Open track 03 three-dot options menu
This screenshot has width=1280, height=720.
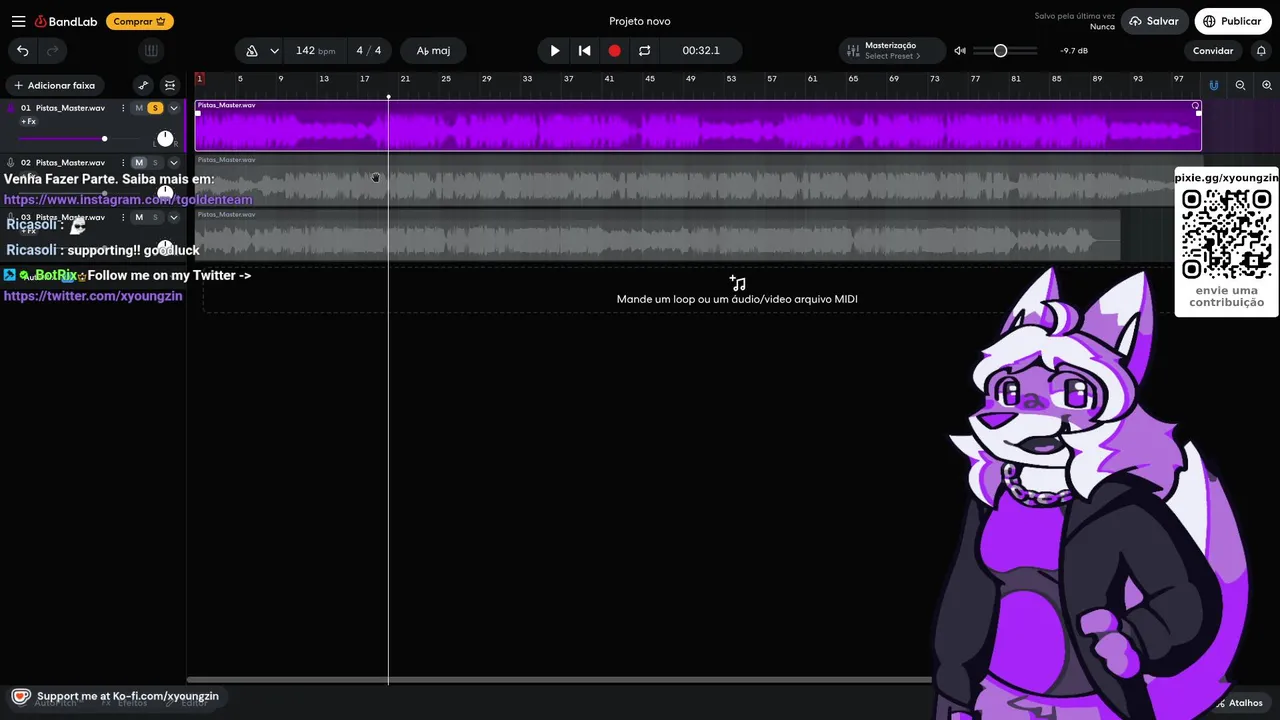(123, 217)
